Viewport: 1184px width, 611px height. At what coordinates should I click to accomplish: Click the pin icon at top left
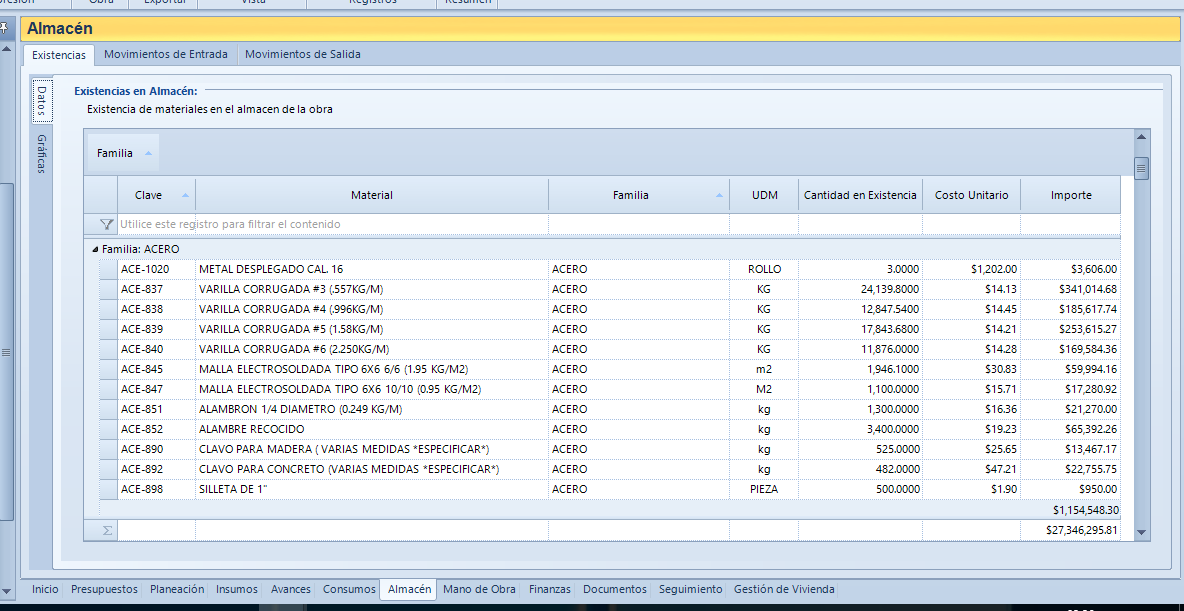point(4,28)
